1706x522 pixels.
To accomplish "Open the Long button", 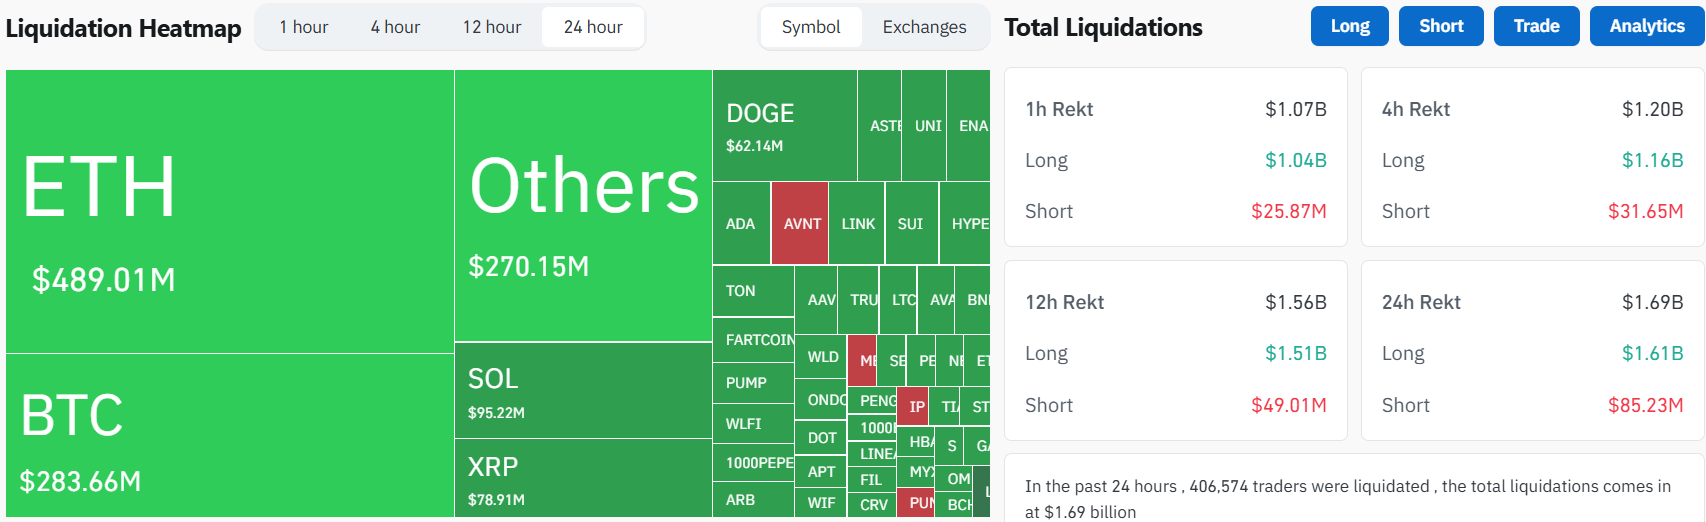I will [x=1350, y=26].
